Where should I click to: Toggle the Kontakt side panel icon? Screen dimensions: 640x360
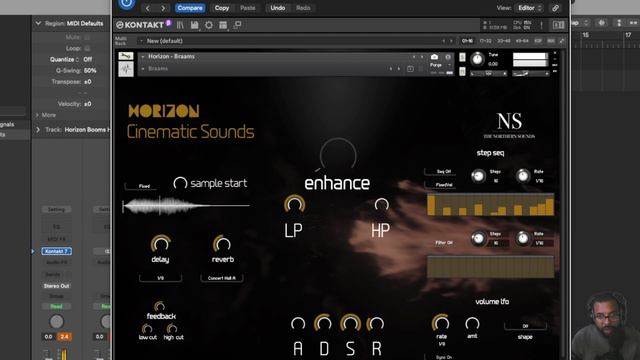pos(558,25)
